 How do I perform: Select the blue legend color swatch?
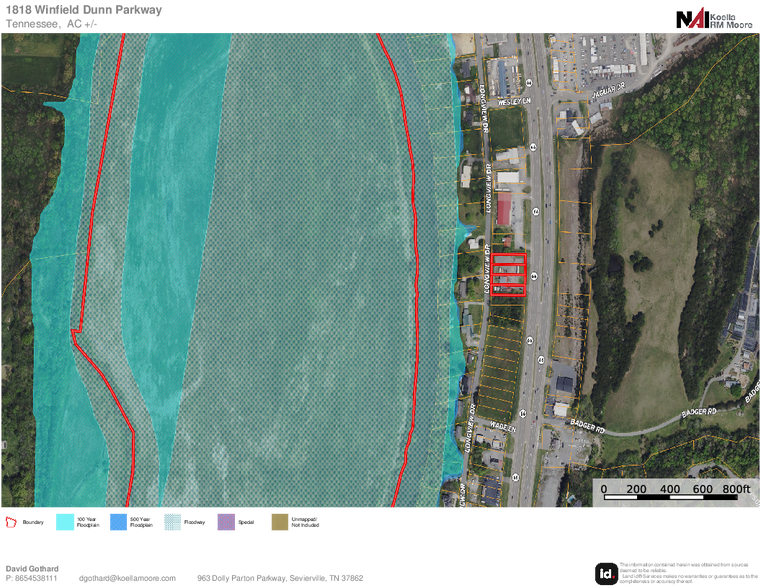(x=118, y=522)
